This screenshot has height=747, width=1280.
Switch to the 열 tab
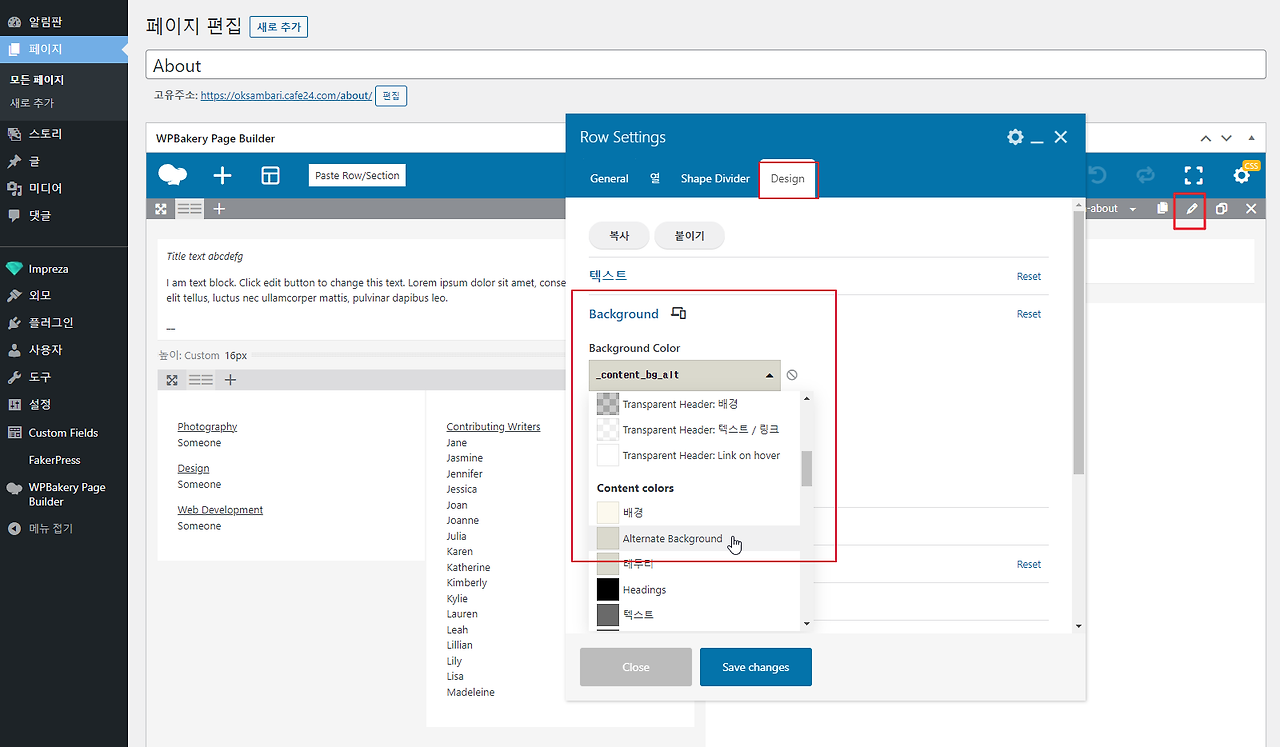[x=655, y=179]
